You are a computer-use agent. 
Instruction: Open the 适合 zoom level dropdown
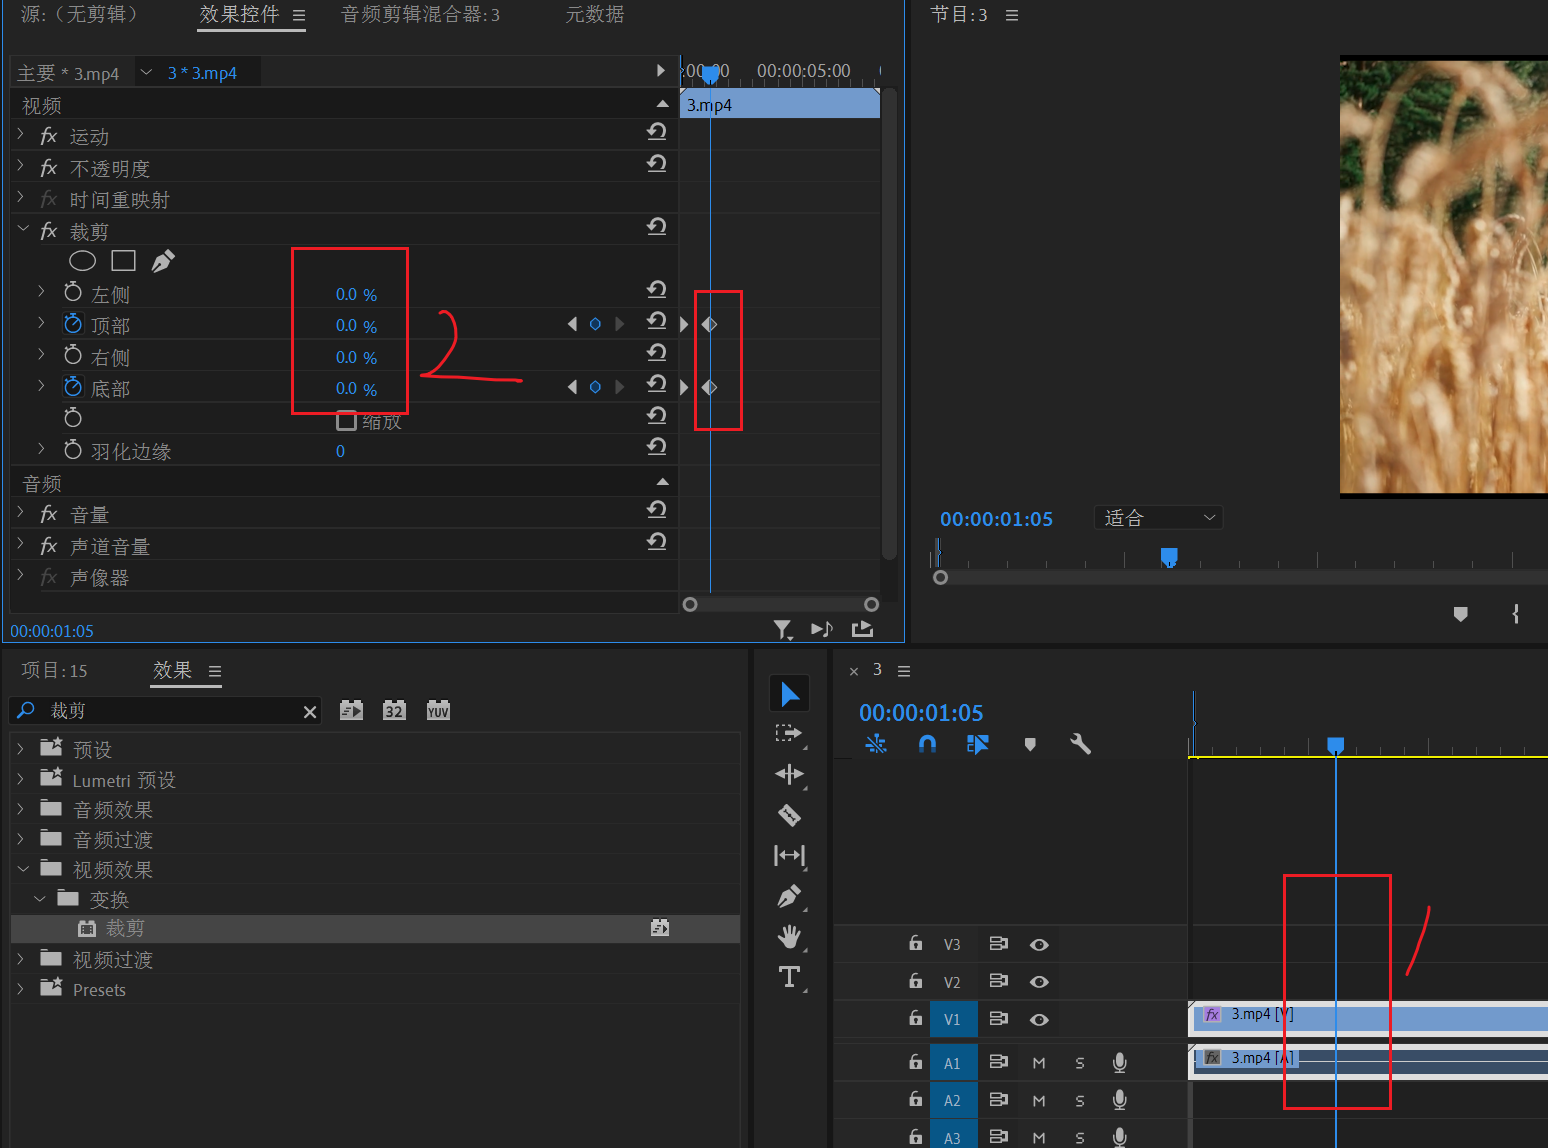point(1158,517)
